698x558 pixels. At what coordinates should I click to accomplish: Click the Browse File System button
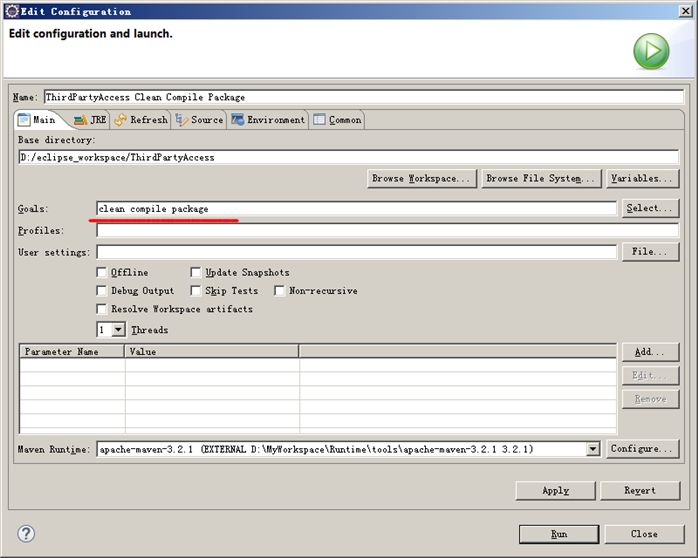[541, 178]
